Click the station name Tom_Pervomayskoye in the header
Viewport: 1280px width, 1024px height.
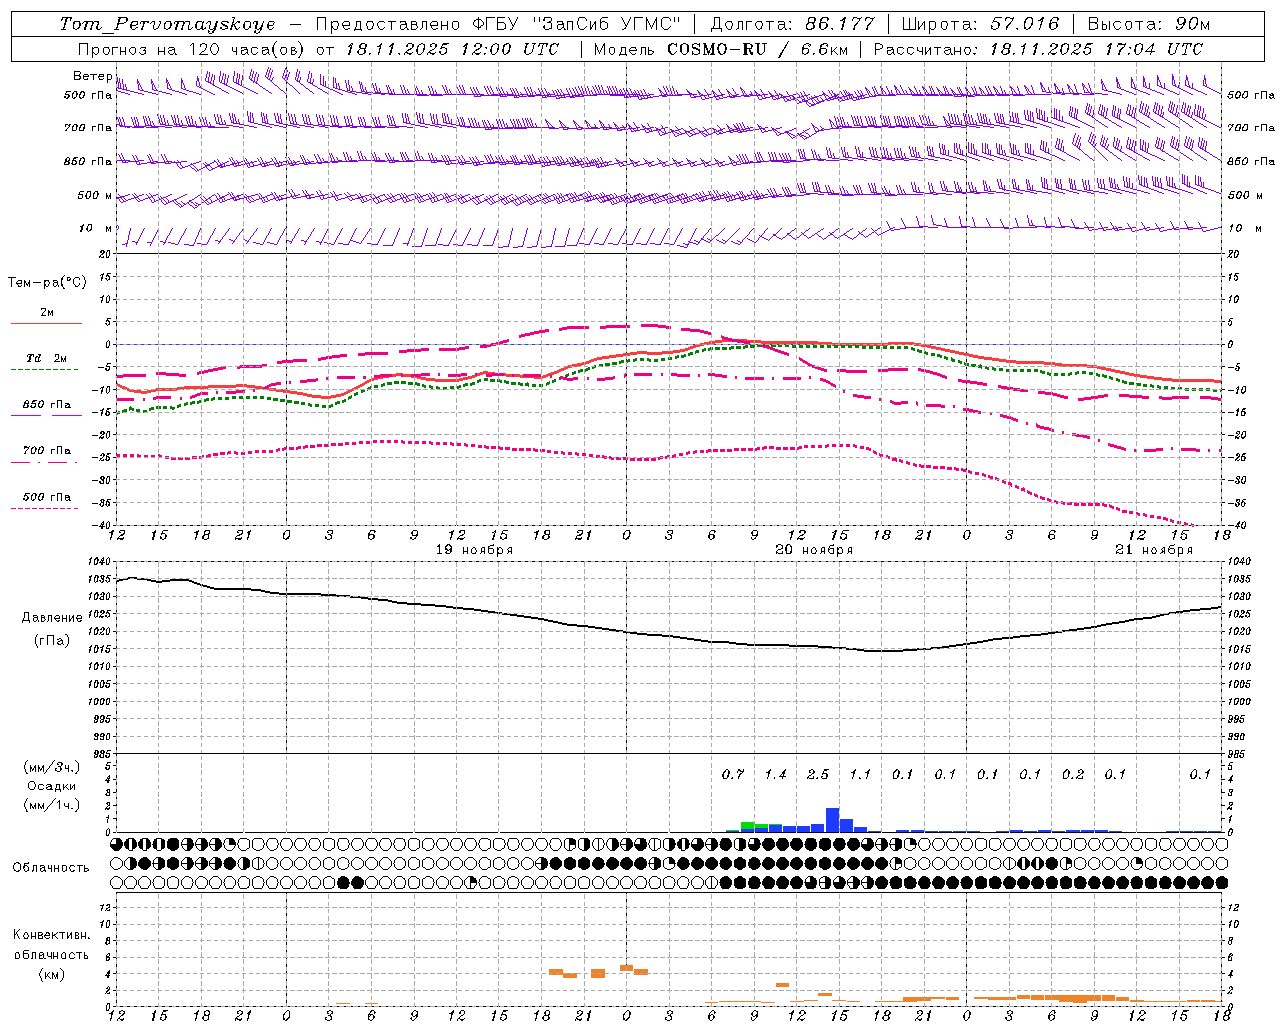click(167, 24)
